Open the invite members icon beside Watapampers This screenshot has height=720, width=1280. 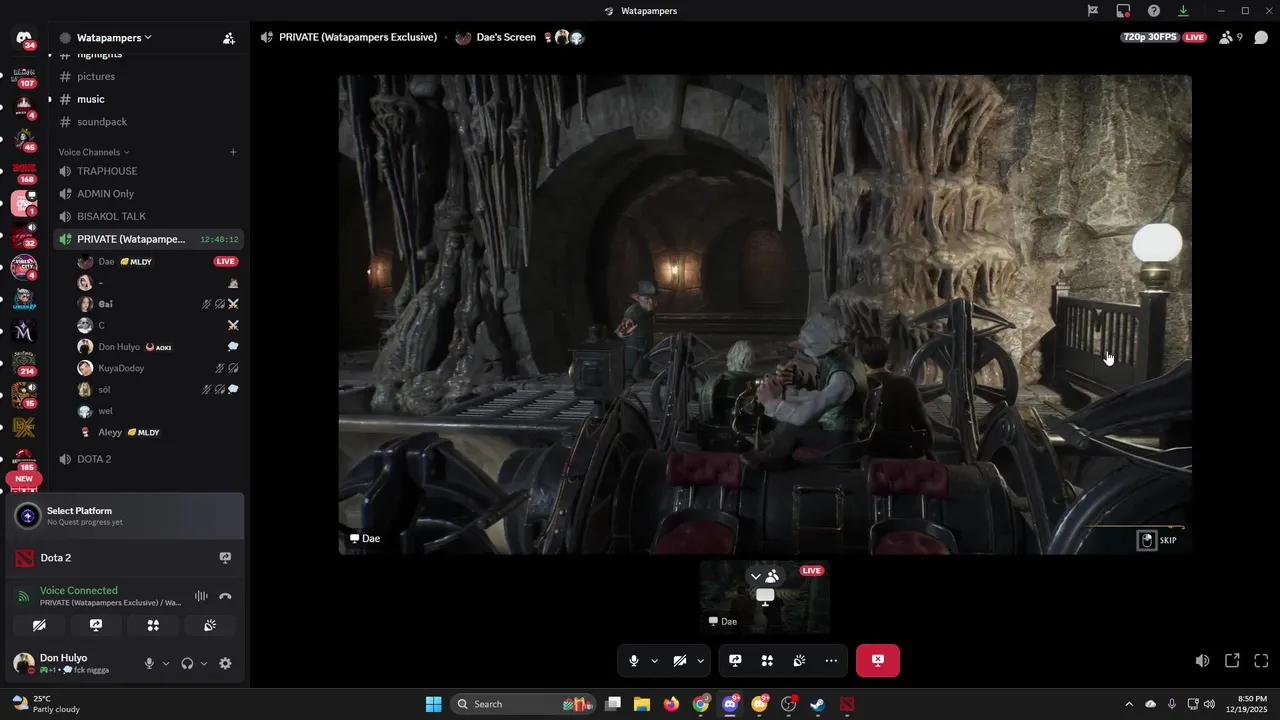point(229,38)
